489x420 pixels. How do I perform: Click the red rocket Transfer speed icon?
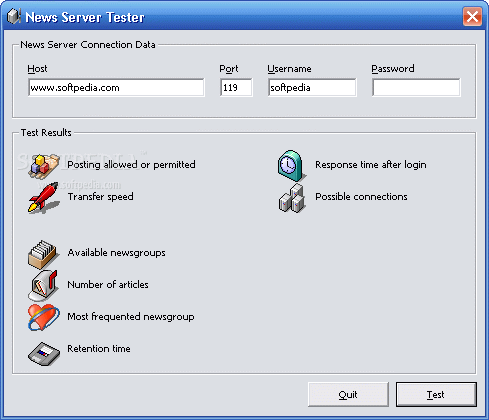tap(43, 197)
